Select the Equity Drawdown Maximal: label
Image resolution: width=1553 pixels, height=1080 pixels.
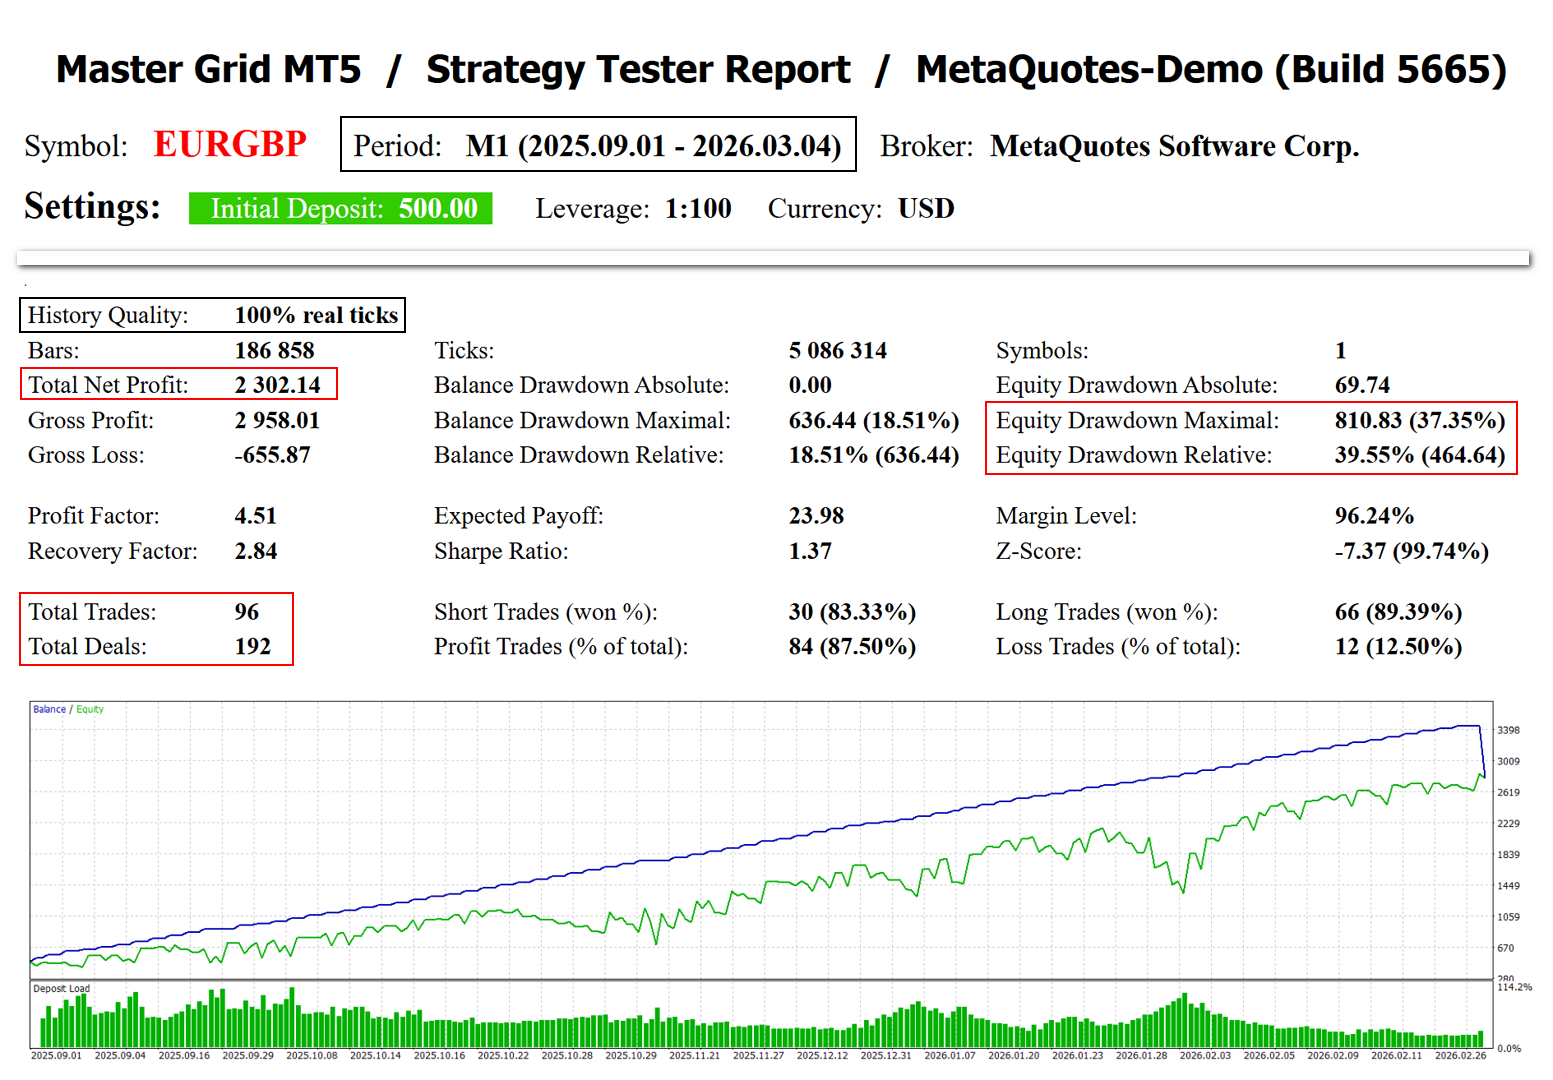click(x=1138, y=421)
